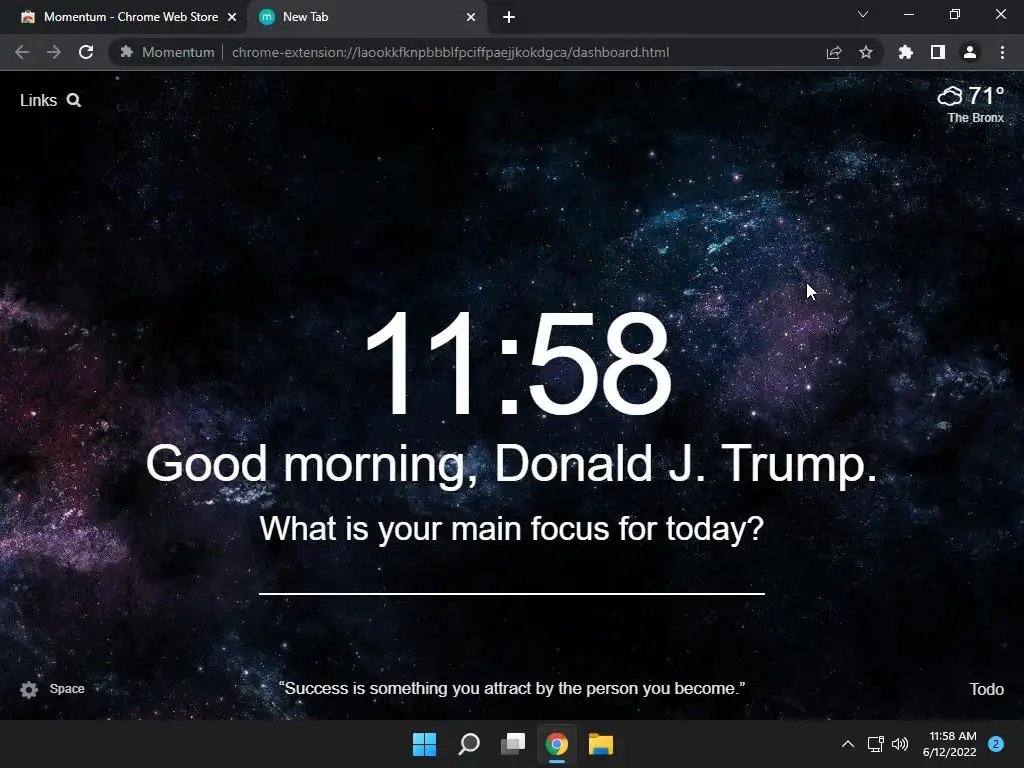Click the Success quote text

coord(512,688)
